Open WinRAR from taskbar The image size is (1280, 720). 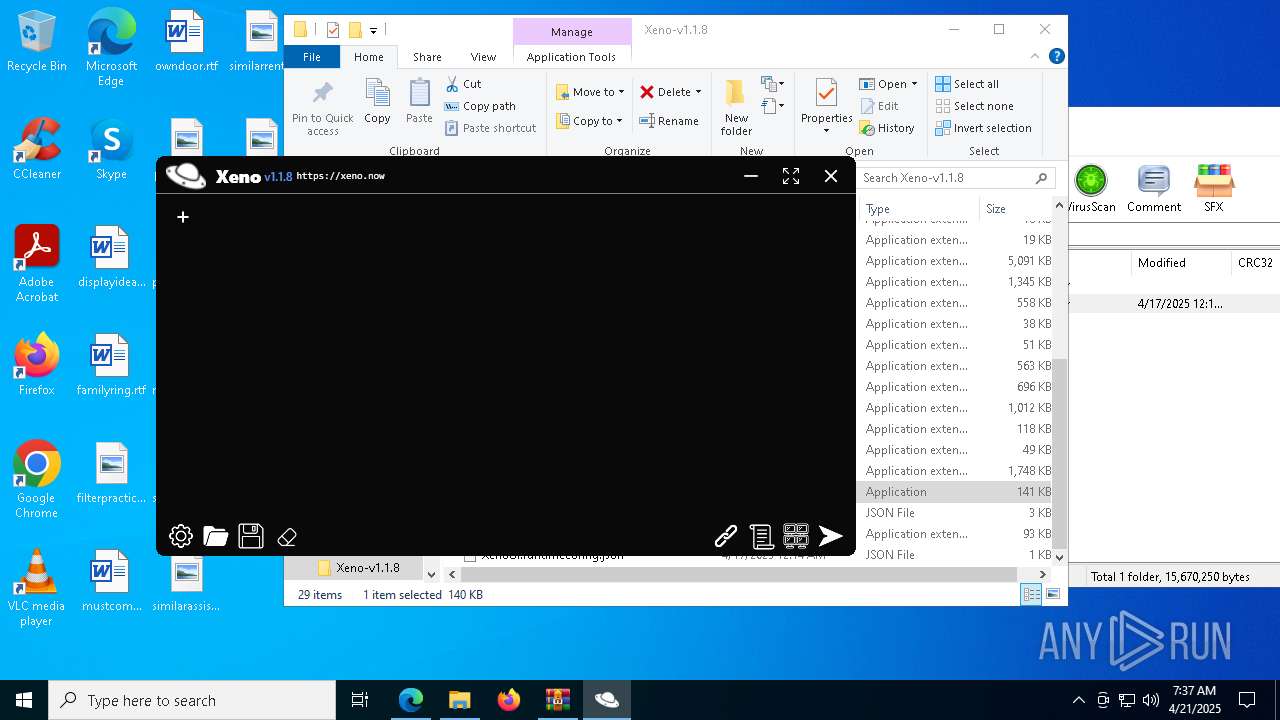point(557,700)
